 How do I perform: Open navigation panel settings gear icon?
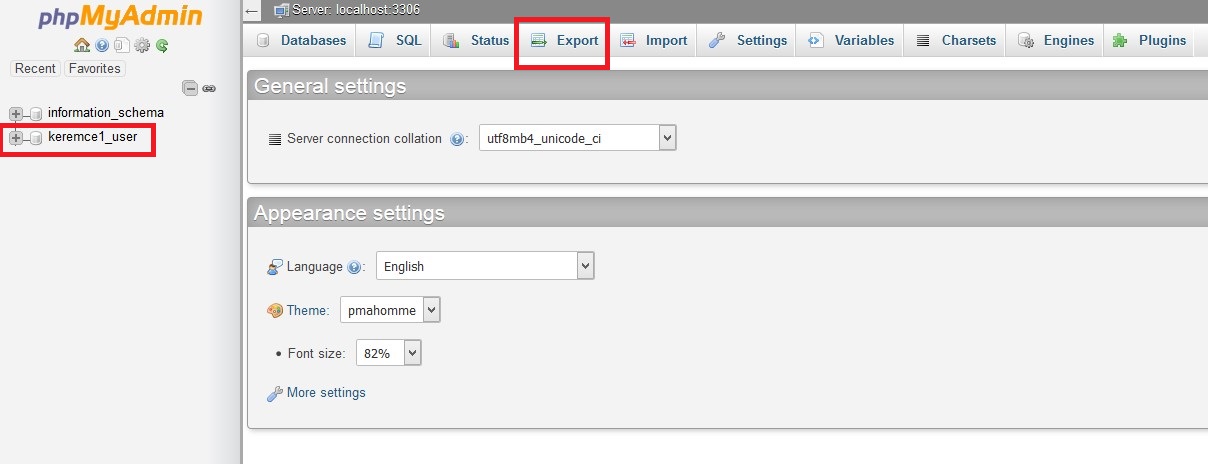(x=142, y=45)
